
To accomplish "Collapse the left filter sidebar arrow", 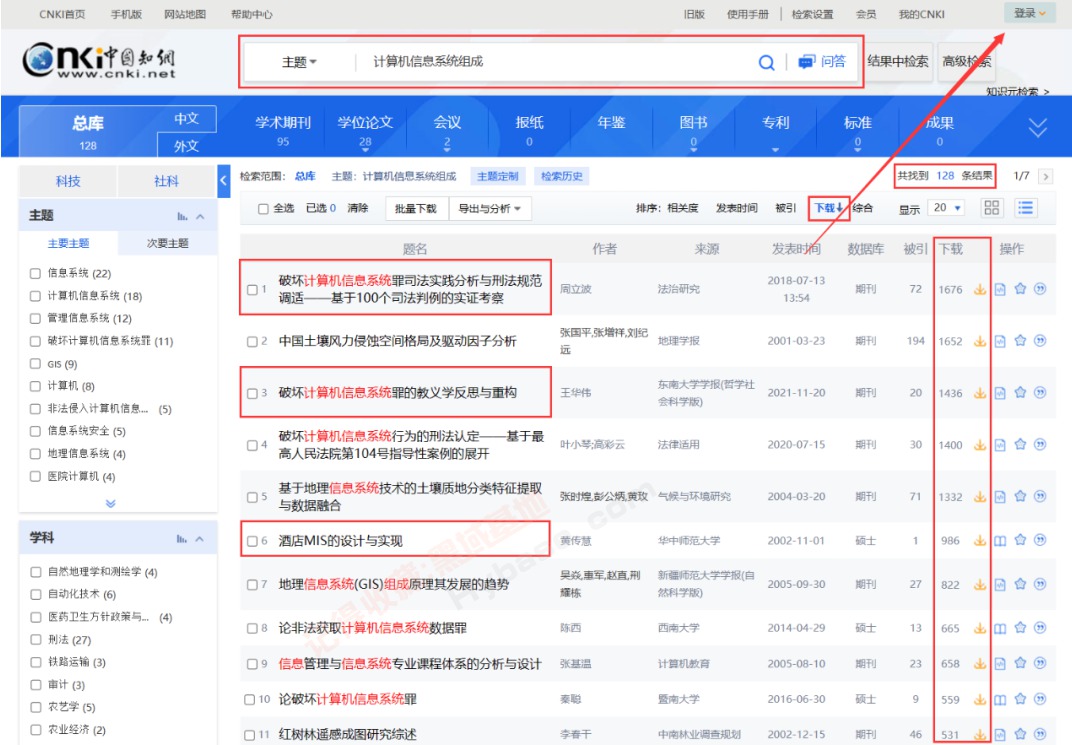I will (x=224, y=181).
